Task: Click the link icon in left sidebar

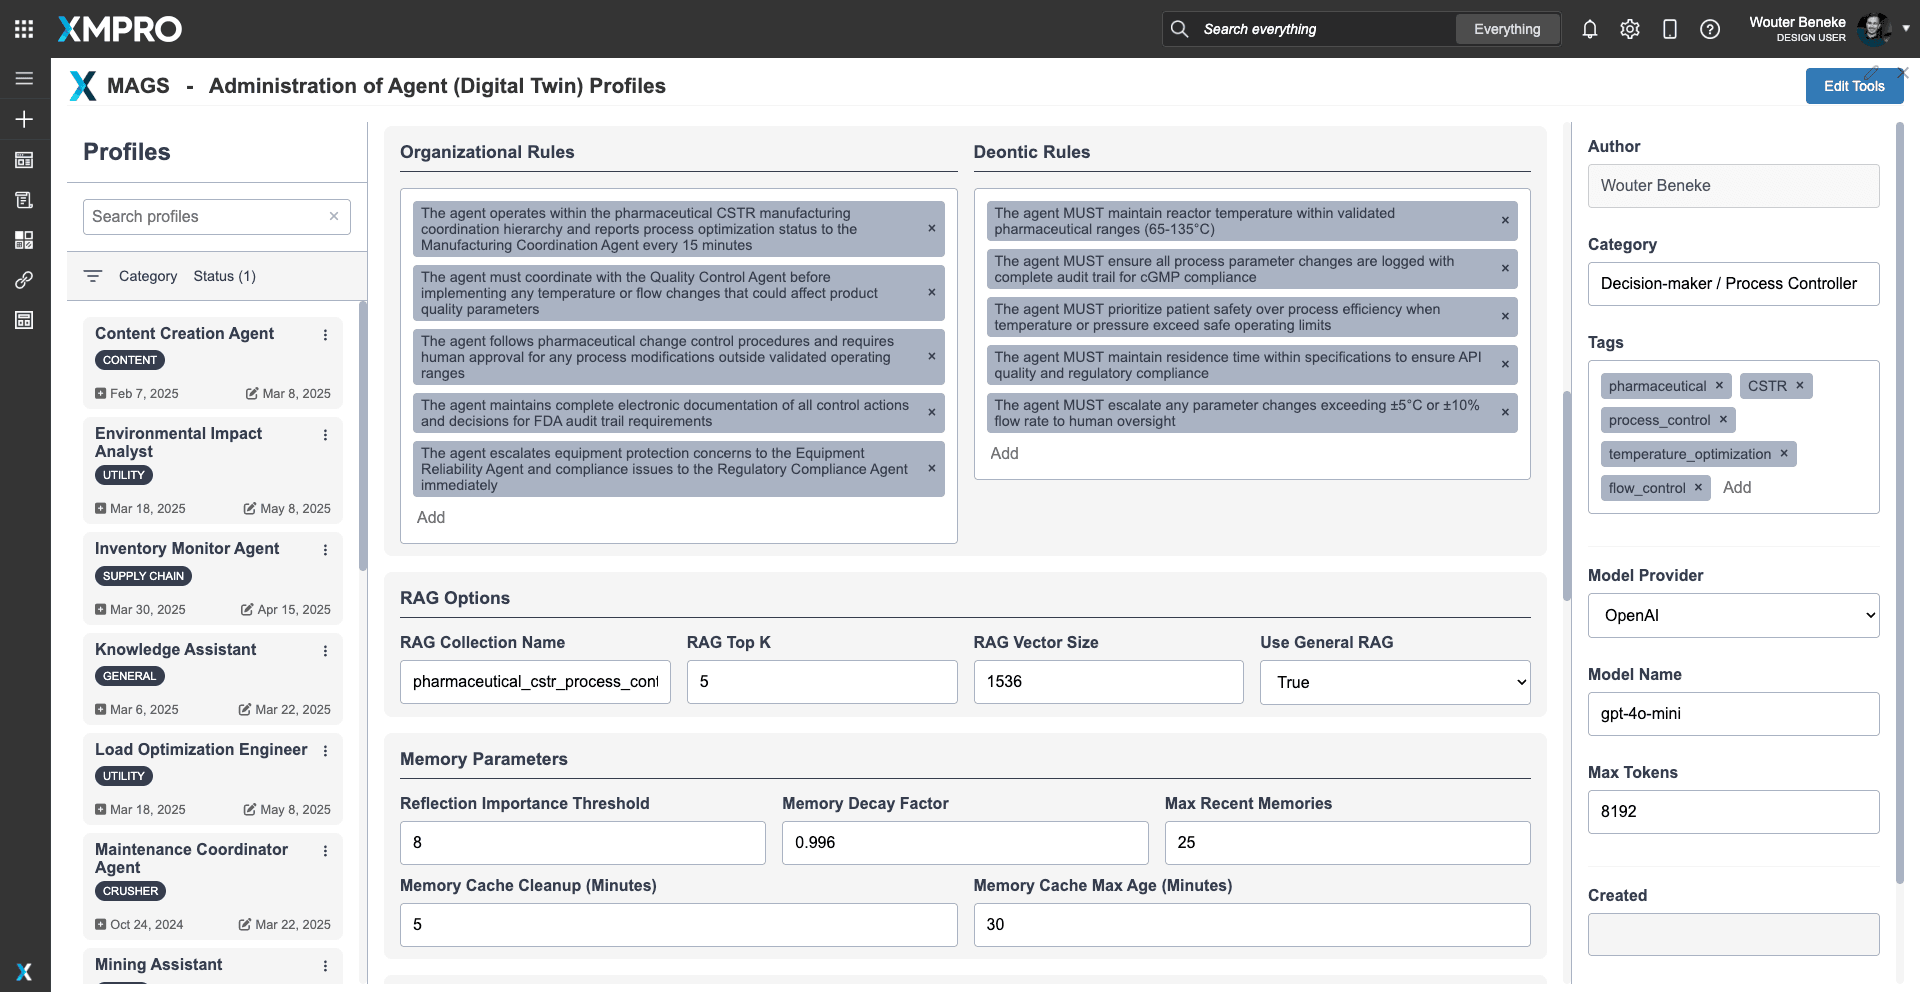Action: [24, 280]
